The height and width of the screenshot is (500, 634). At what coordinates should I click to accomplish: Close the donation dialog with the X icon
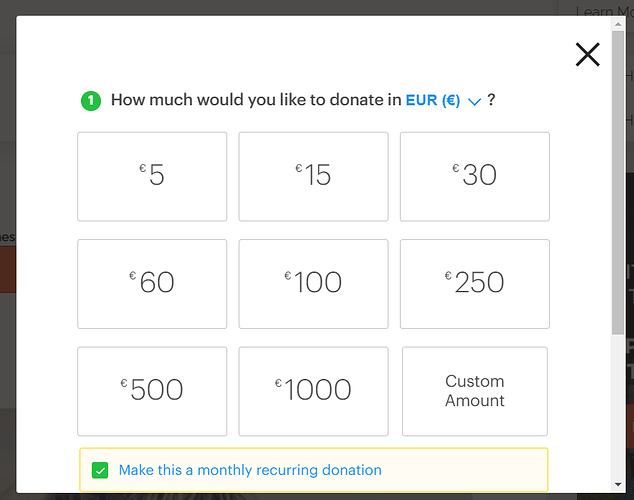pyautogui.click(x=588, y=55)
